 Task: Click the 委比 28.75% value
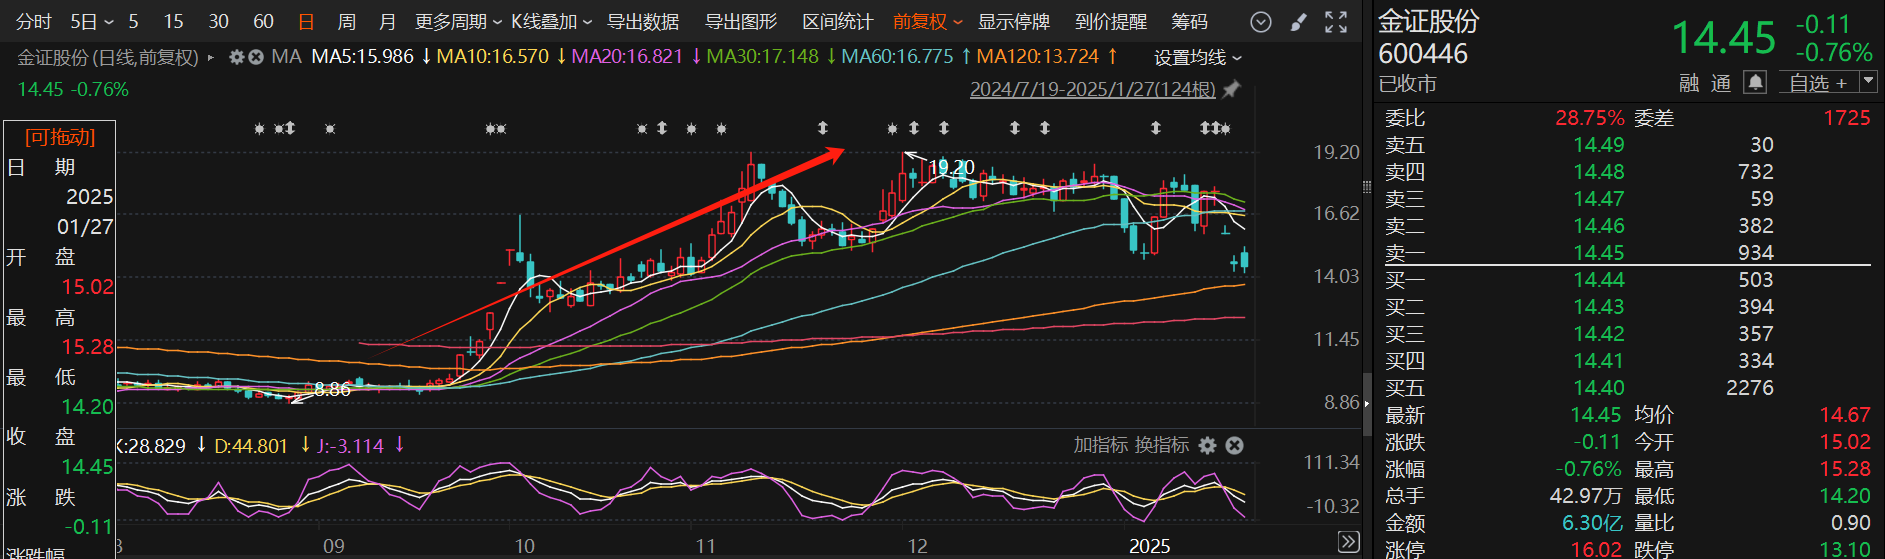point(1589,118)
